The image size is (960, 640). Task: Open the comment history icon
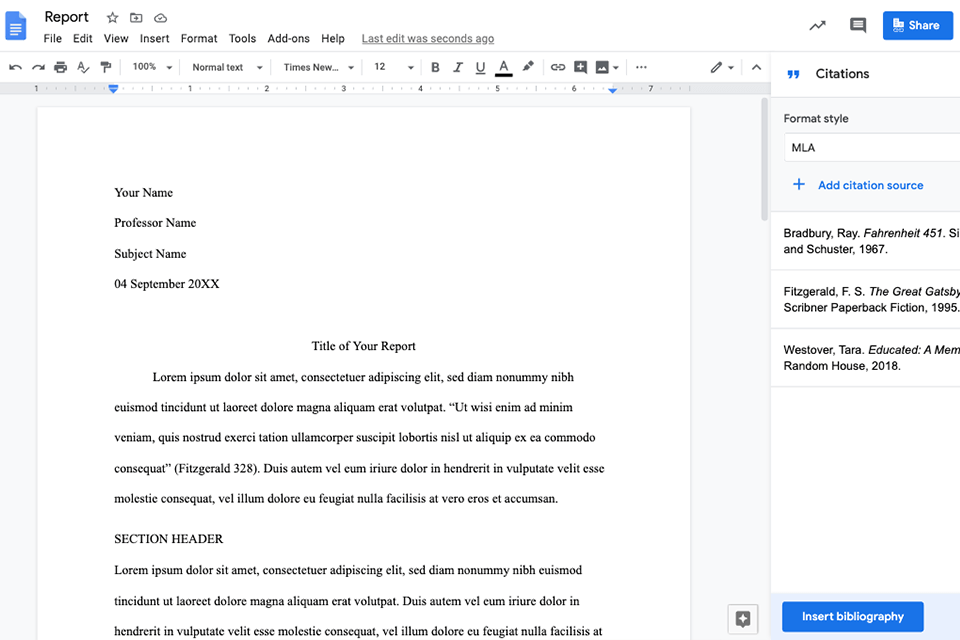[x=858, y=25]
